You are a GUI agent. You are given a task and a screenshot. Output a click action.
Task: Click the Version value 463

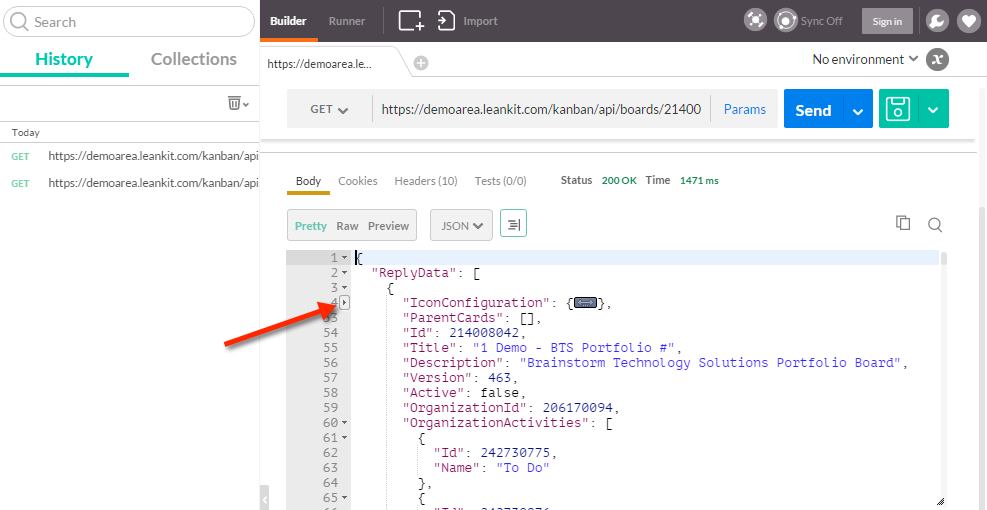[x=500, y=378]
